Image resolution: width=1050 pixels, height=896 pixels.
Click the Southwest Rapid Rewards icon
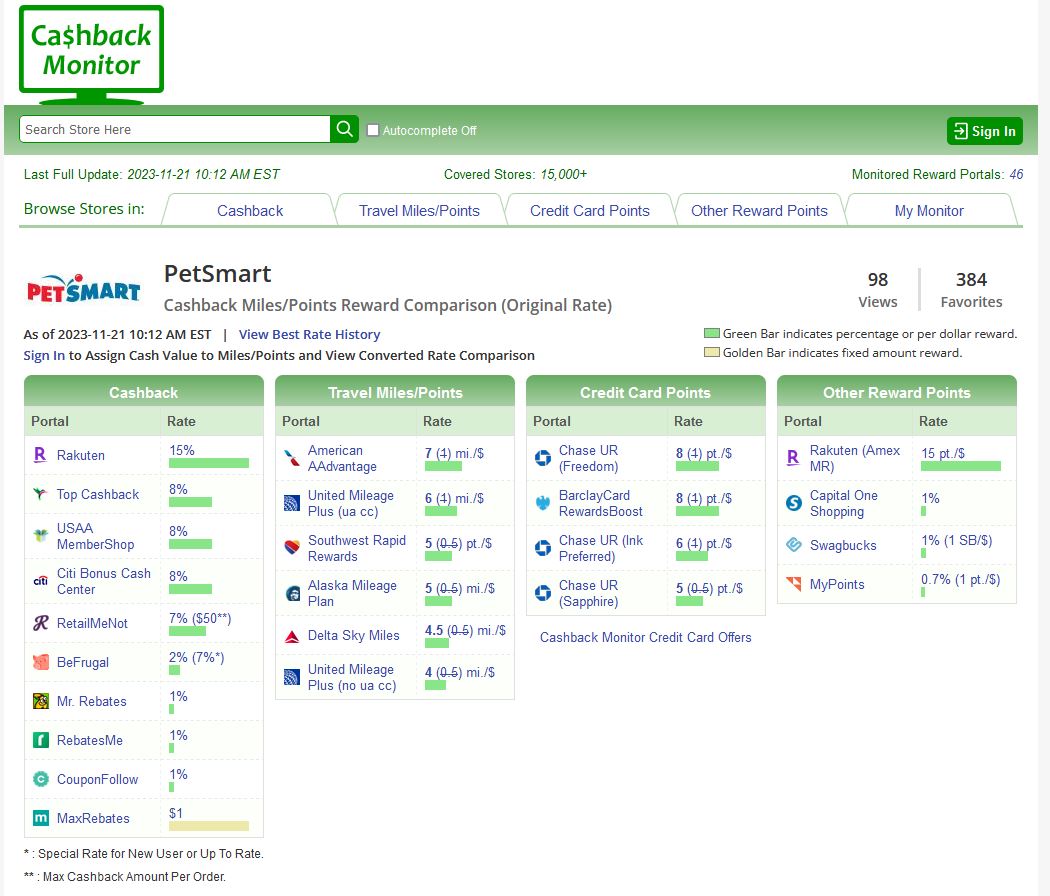[291, 548]
